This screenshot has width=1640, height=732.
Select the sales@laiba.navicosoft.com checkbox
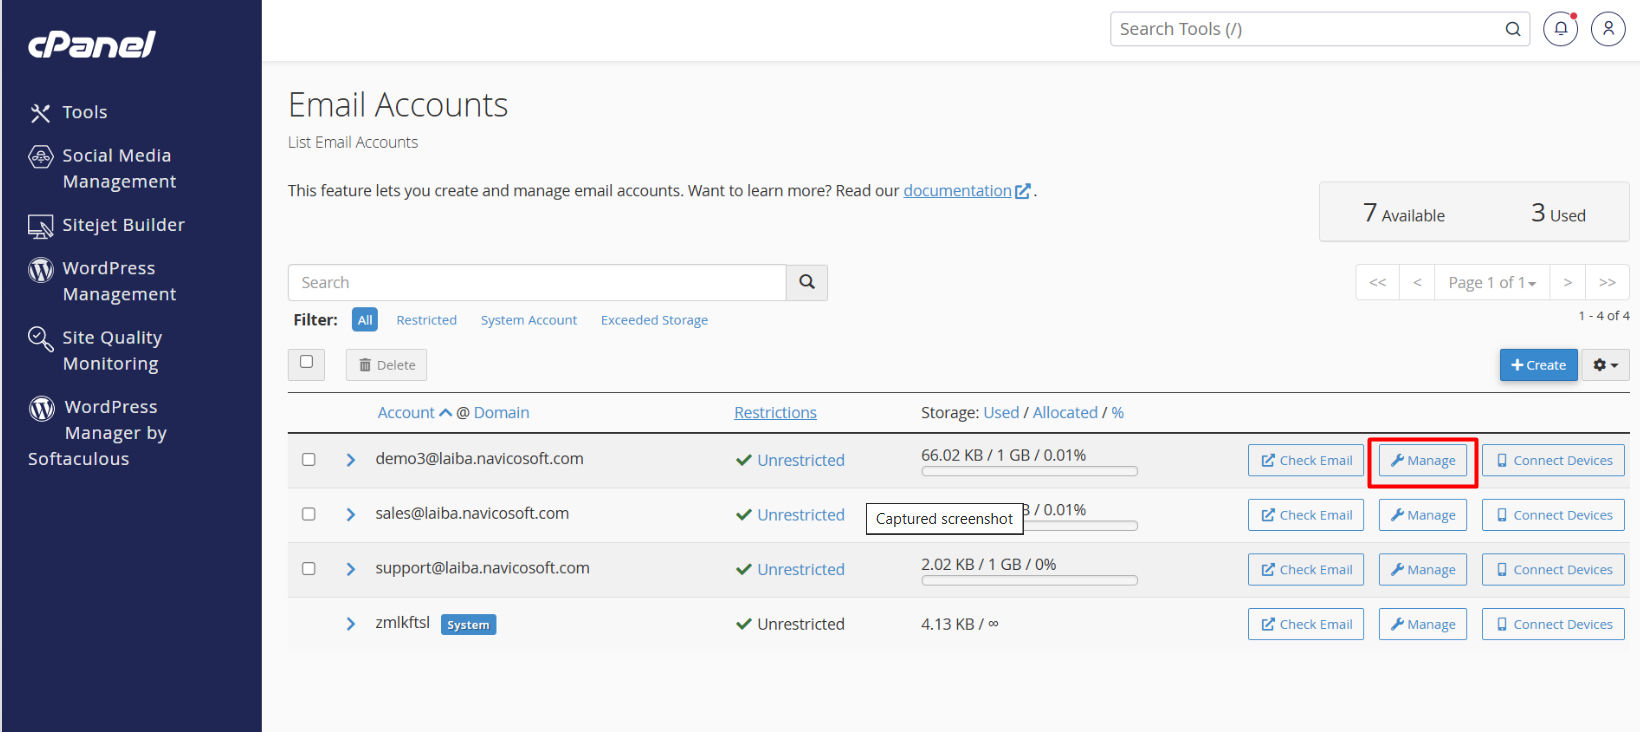point(309,514)
